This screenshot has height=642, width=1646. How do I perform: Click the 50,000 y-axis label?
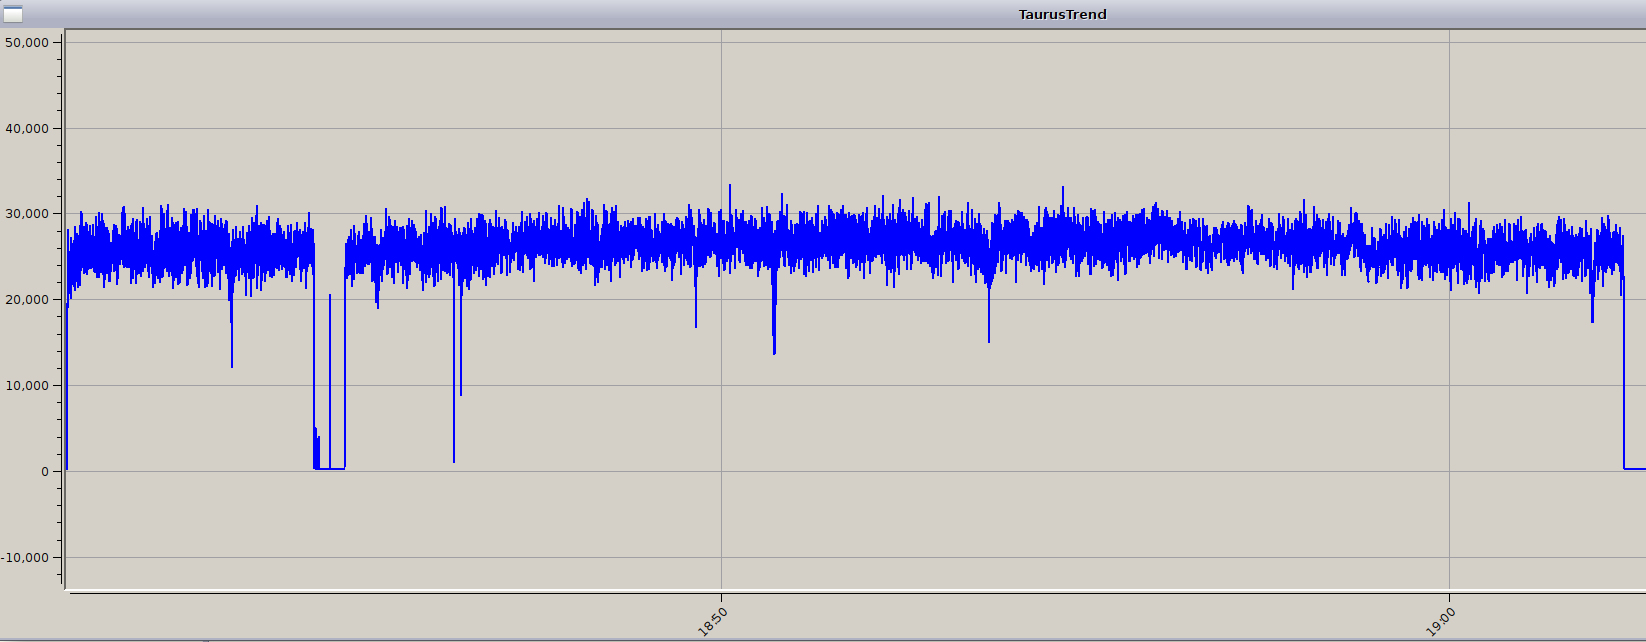point(27,42)
